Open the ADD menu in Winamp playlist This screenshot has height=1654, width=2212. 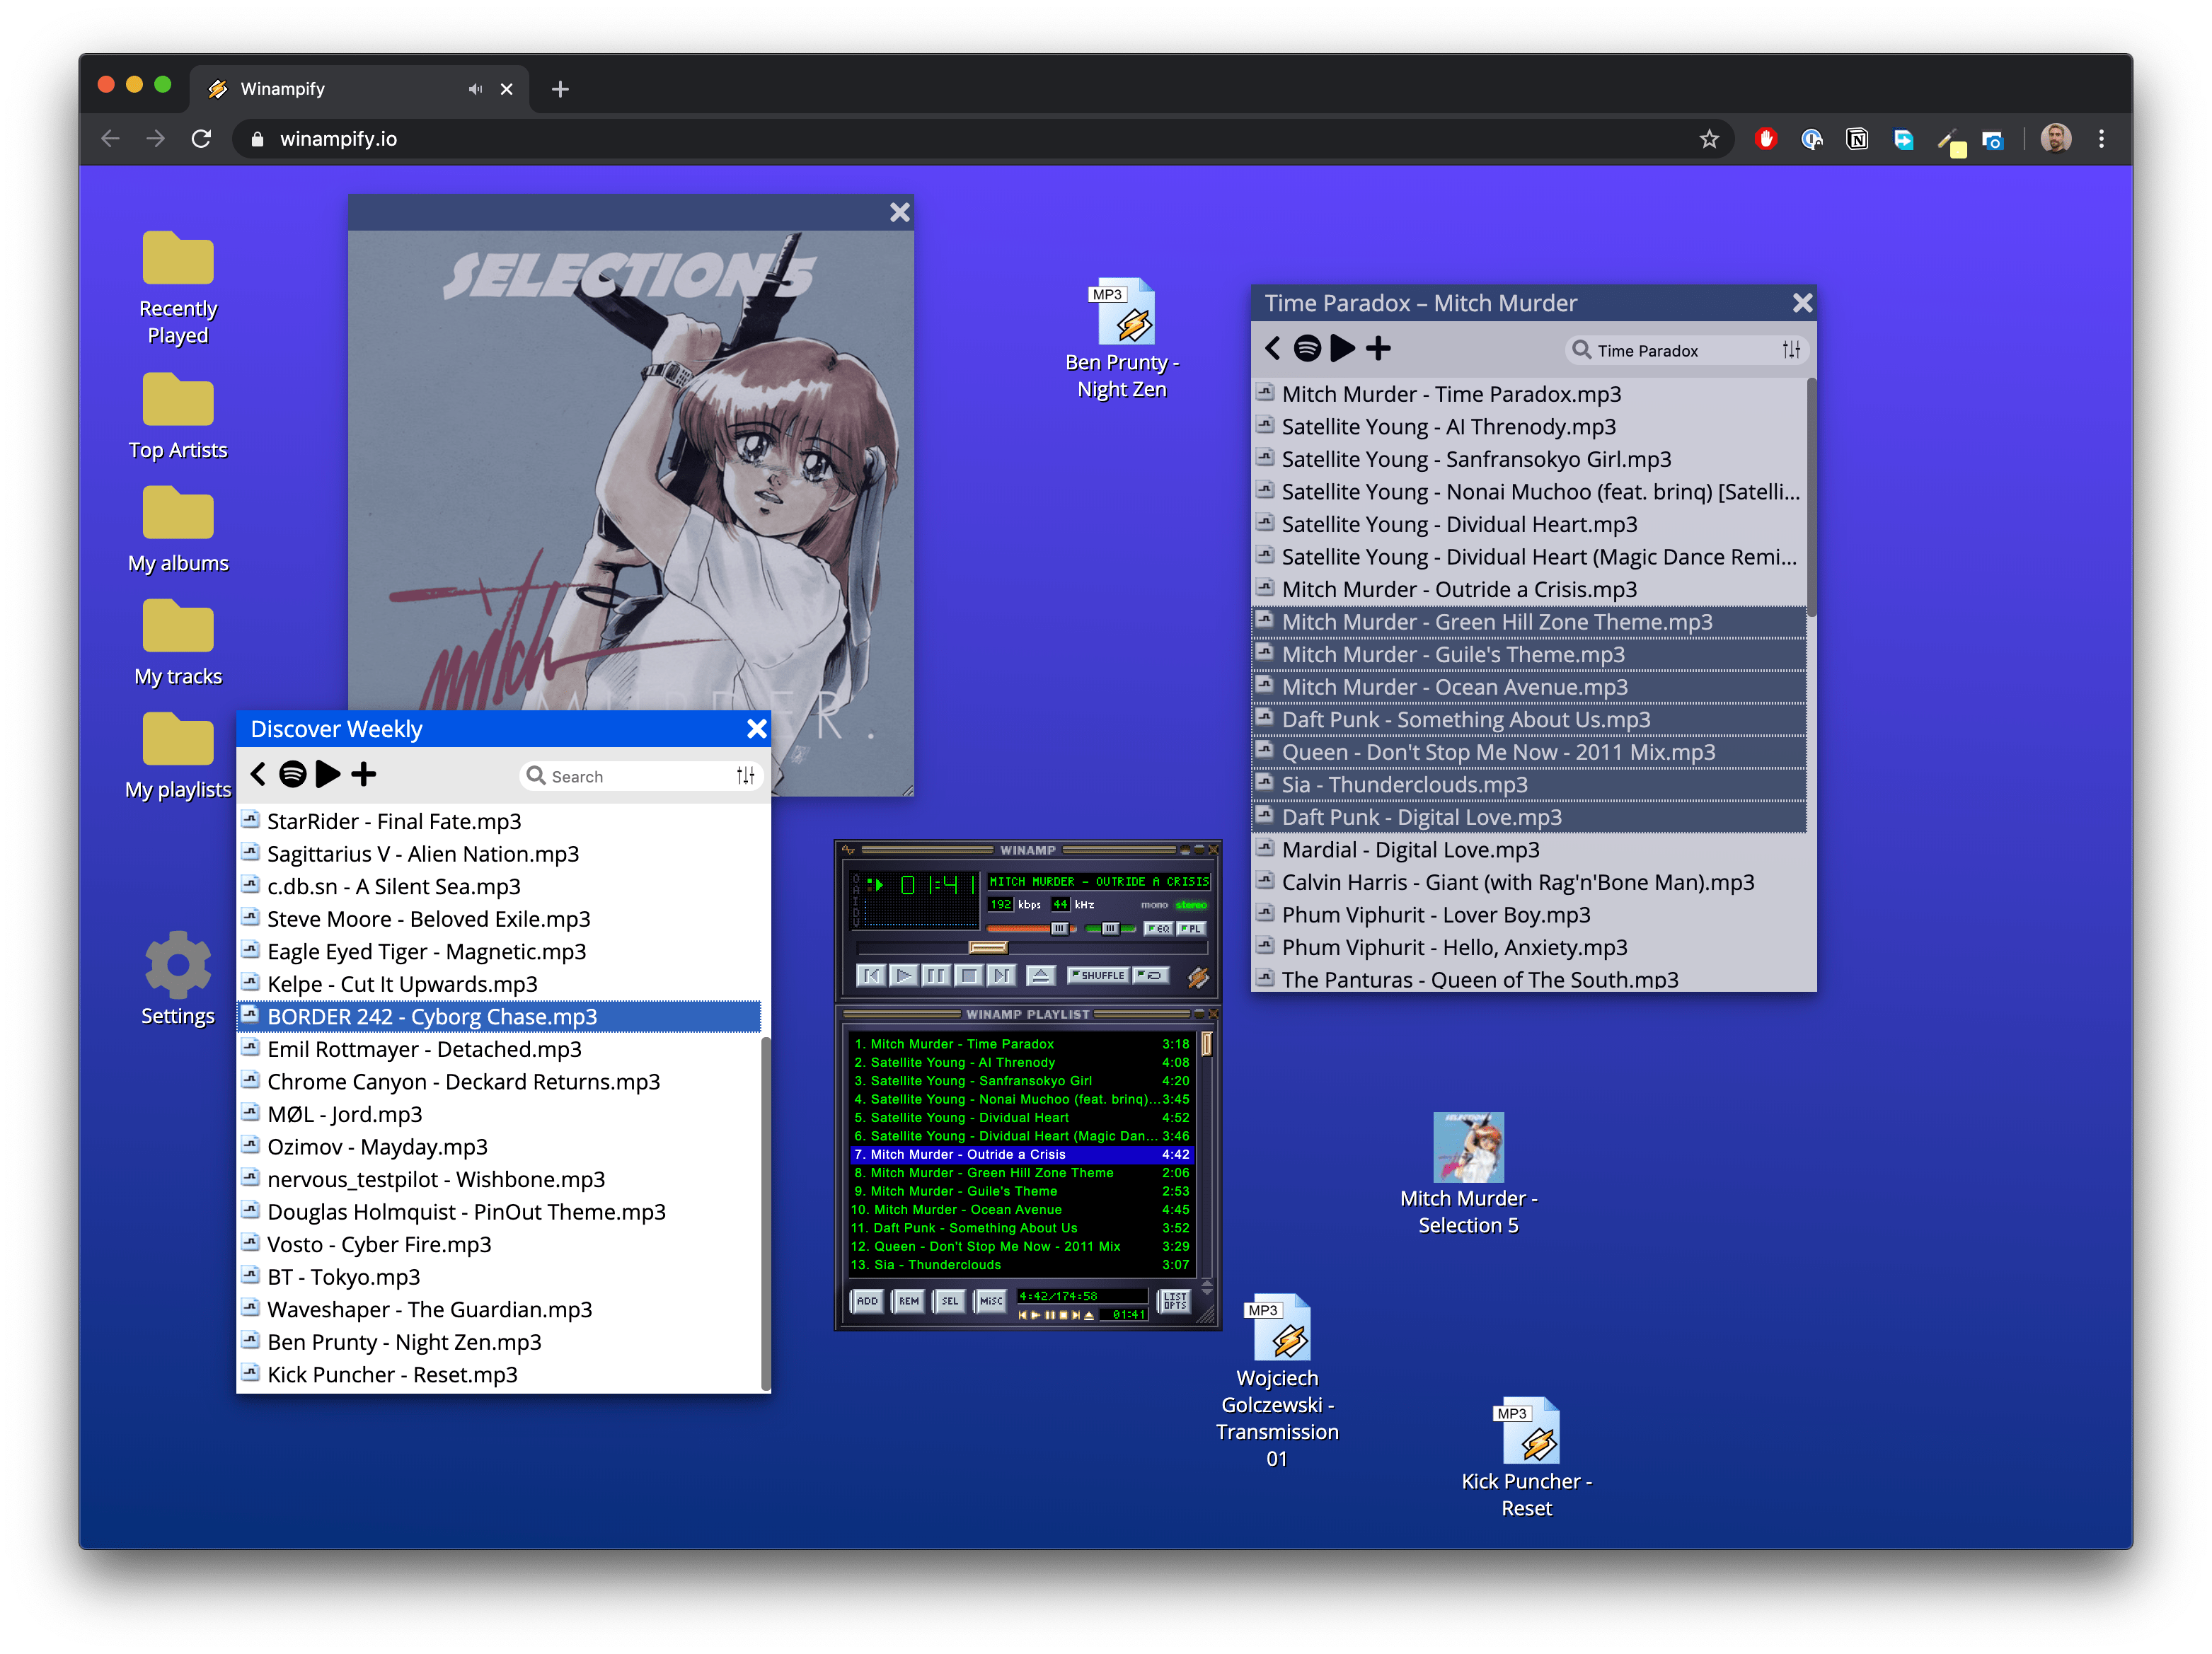(867, 1301)
